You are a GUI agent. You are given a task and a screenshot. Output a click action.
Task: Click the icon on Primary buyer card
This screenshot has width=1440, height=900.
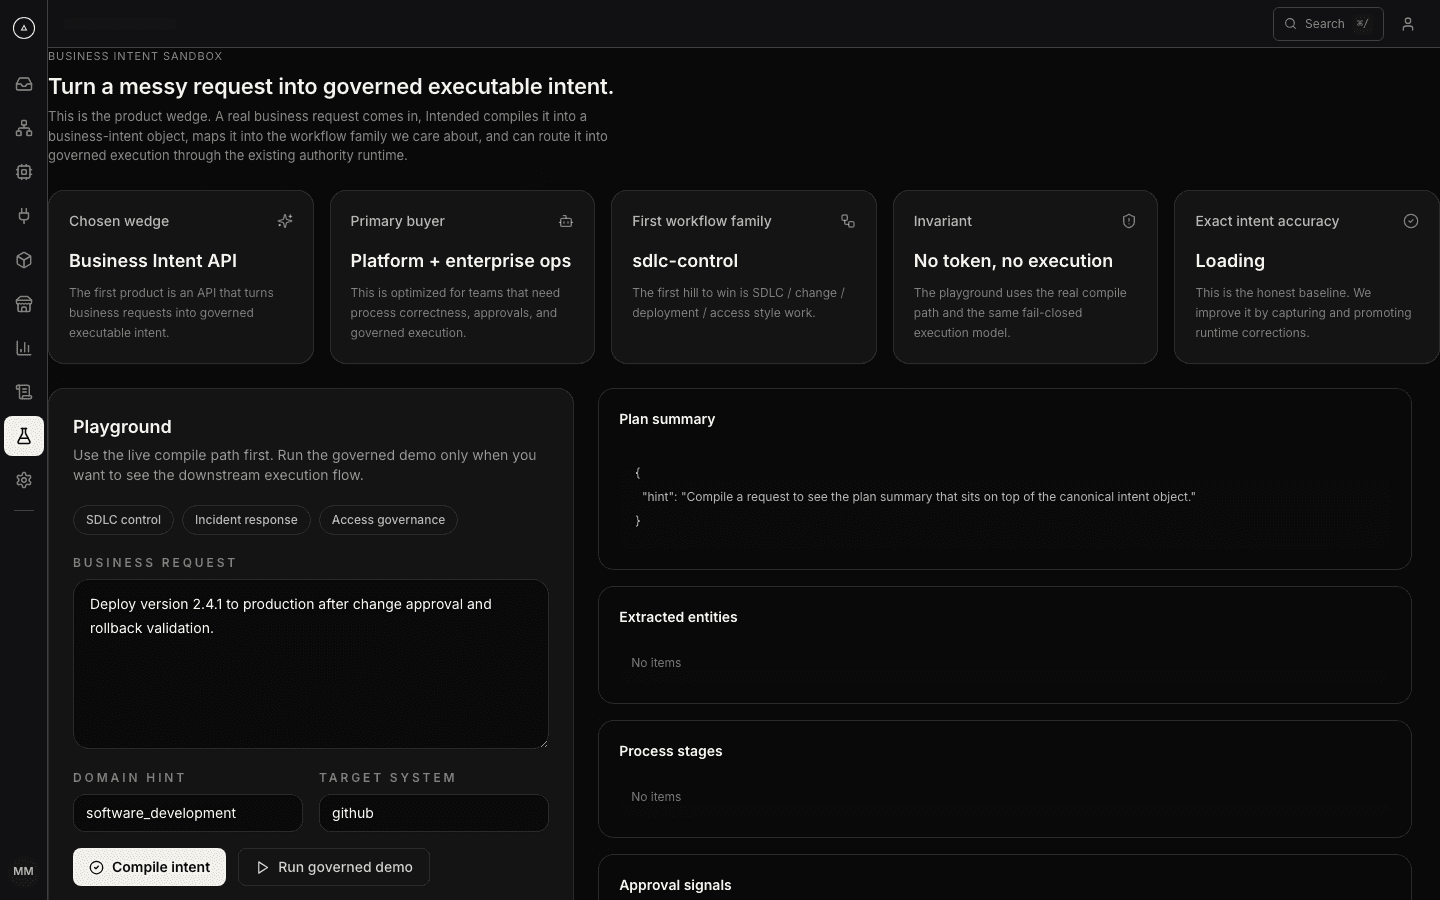coord(566,221)
